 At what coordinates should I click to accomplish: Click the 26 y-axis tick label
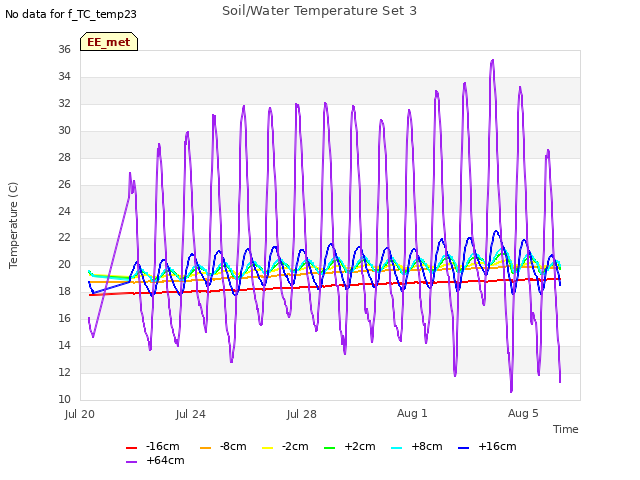64,184
